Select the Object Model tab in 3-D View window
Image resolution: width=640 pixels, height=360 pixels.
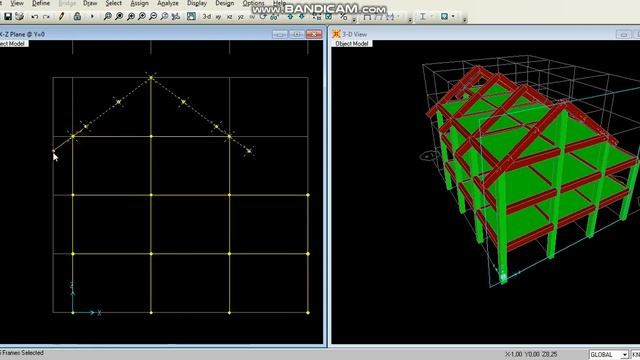(x=352, y=43)
